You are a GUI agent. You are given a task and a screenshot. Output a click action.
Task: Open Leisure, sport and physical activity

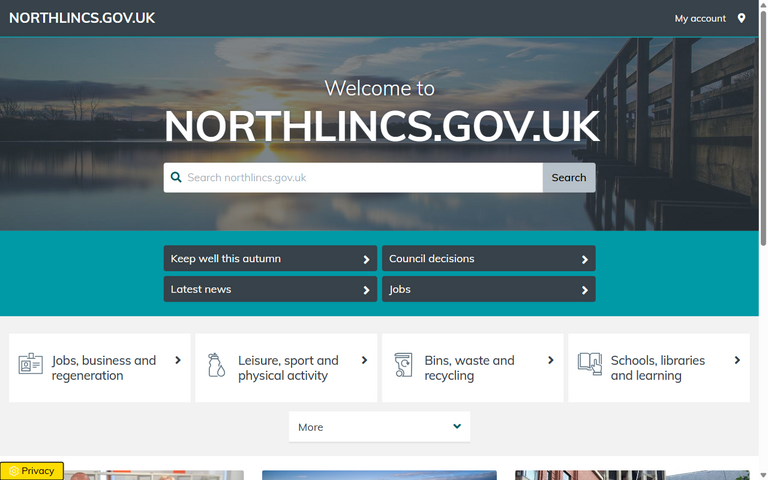[x=288, y=368]
